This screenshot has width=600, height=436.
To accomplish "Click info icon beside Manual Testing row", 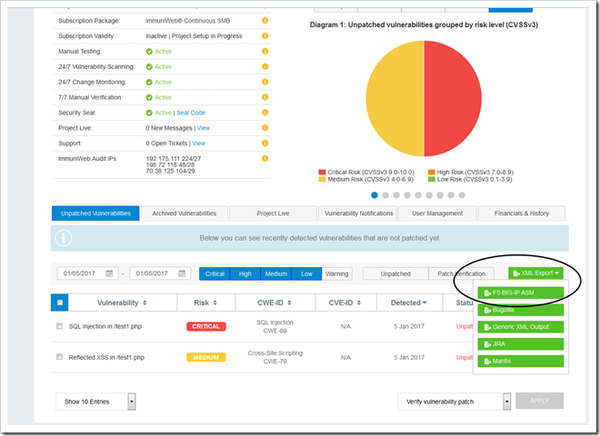I will coord(265,51).
